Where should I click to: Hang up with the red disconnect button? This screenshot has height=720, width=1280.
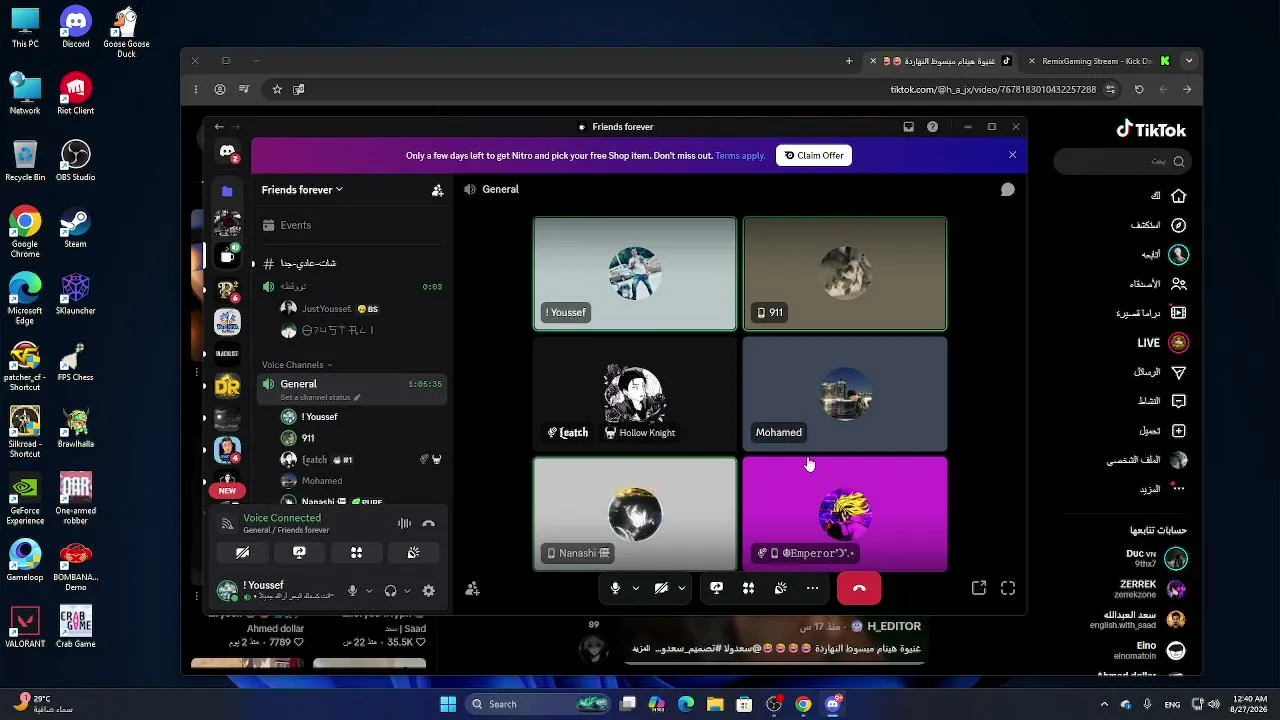tap(859, 588)
